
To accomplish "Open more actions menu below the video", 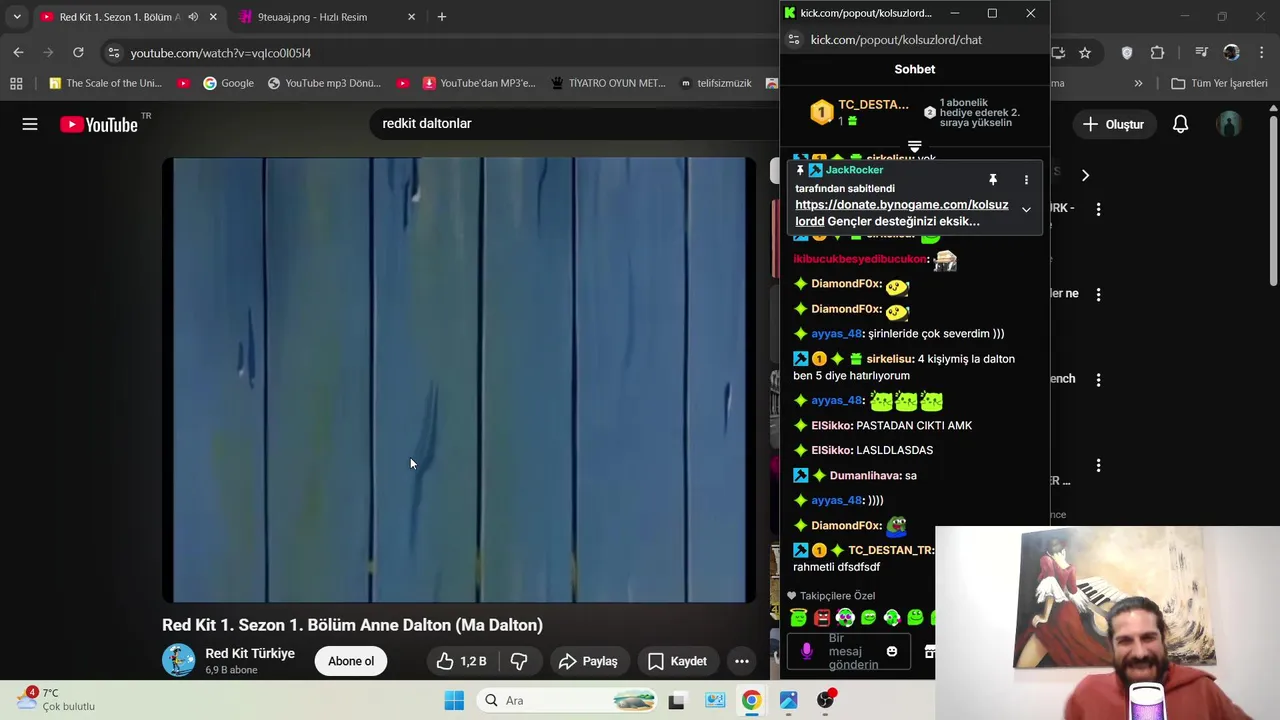I will (x=741, y=661).
